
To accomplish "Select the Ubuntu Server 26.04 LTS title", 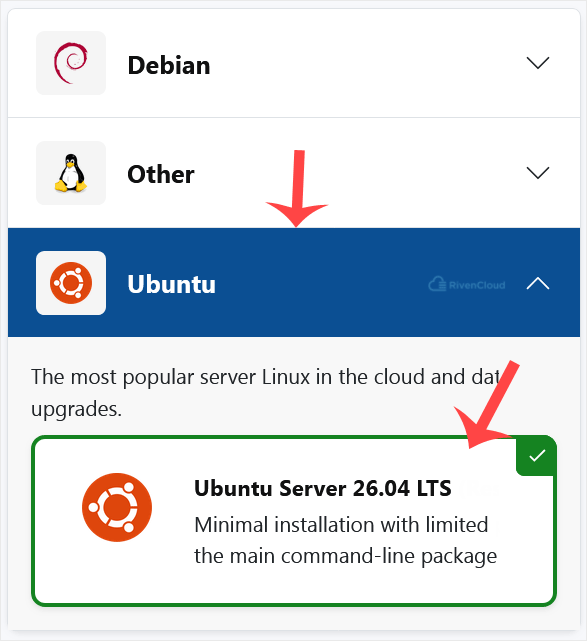I will [x=323, y=488].
